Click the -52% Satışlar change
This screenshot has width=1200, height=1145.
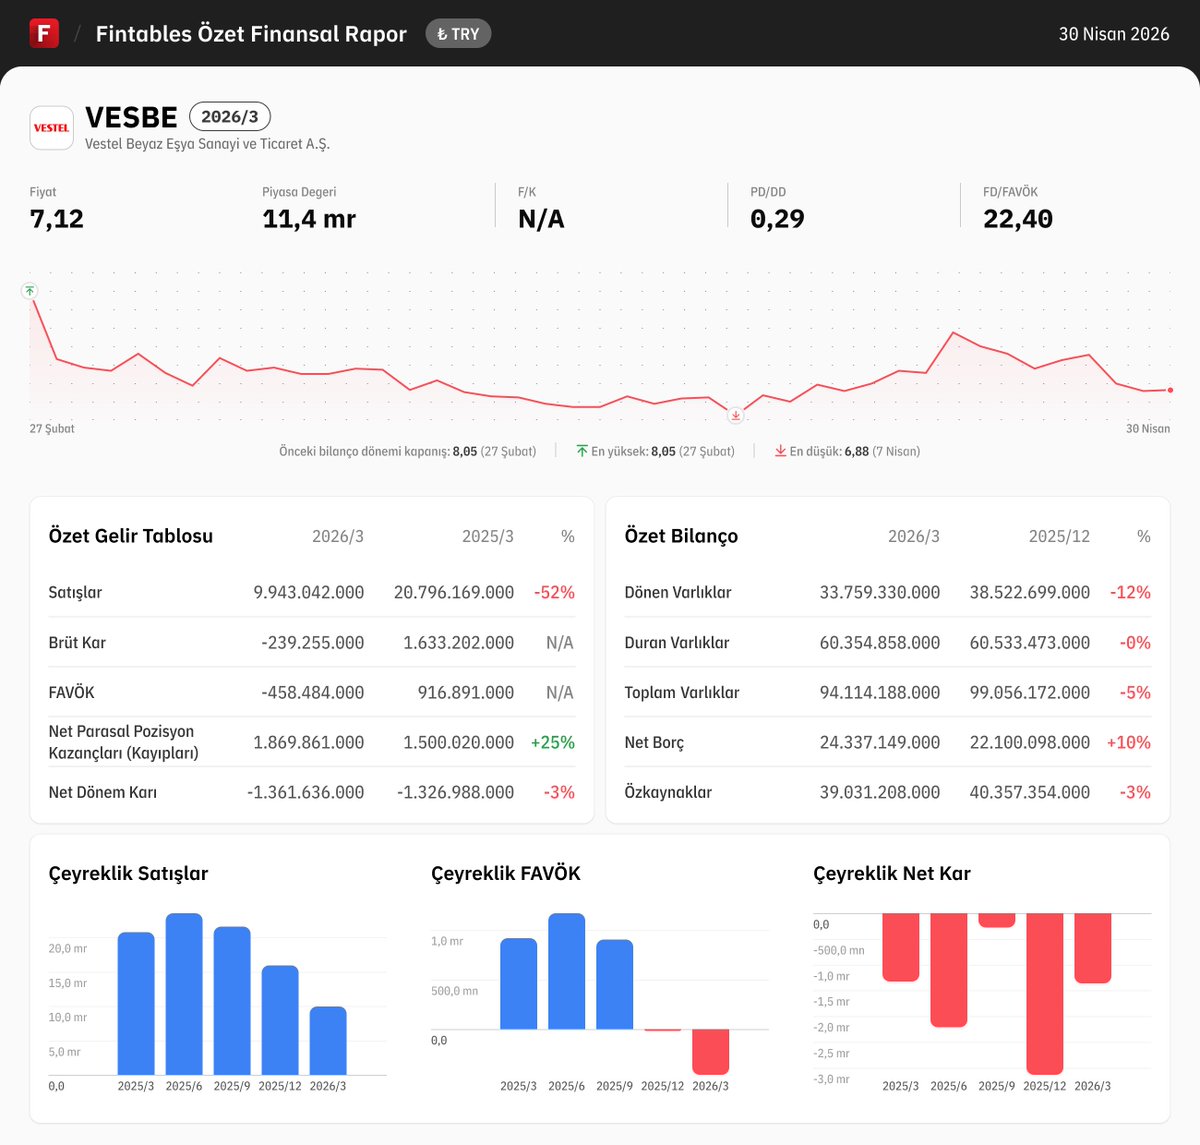554,592
